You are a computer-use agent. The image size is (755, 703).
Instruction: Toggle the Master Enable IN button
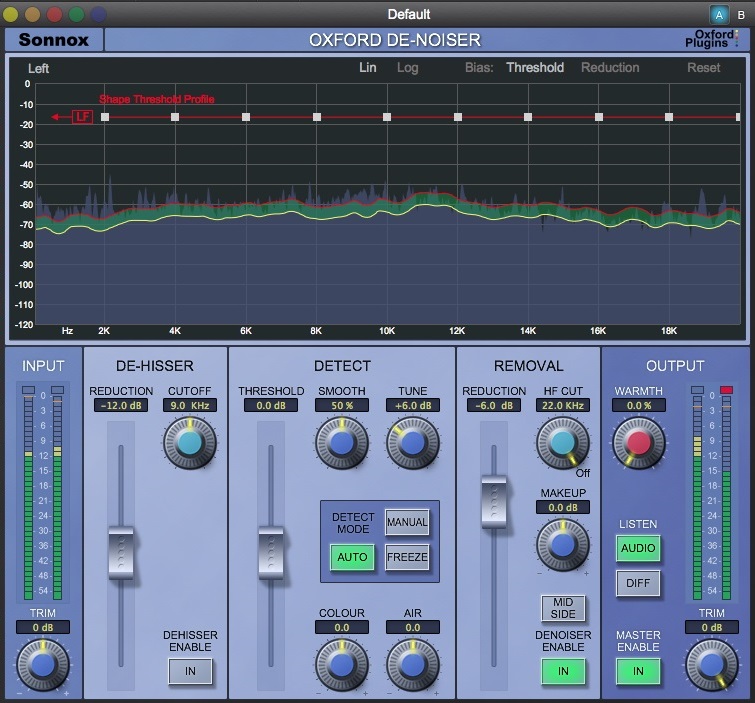pyautogui.click(x=638, y=671)
